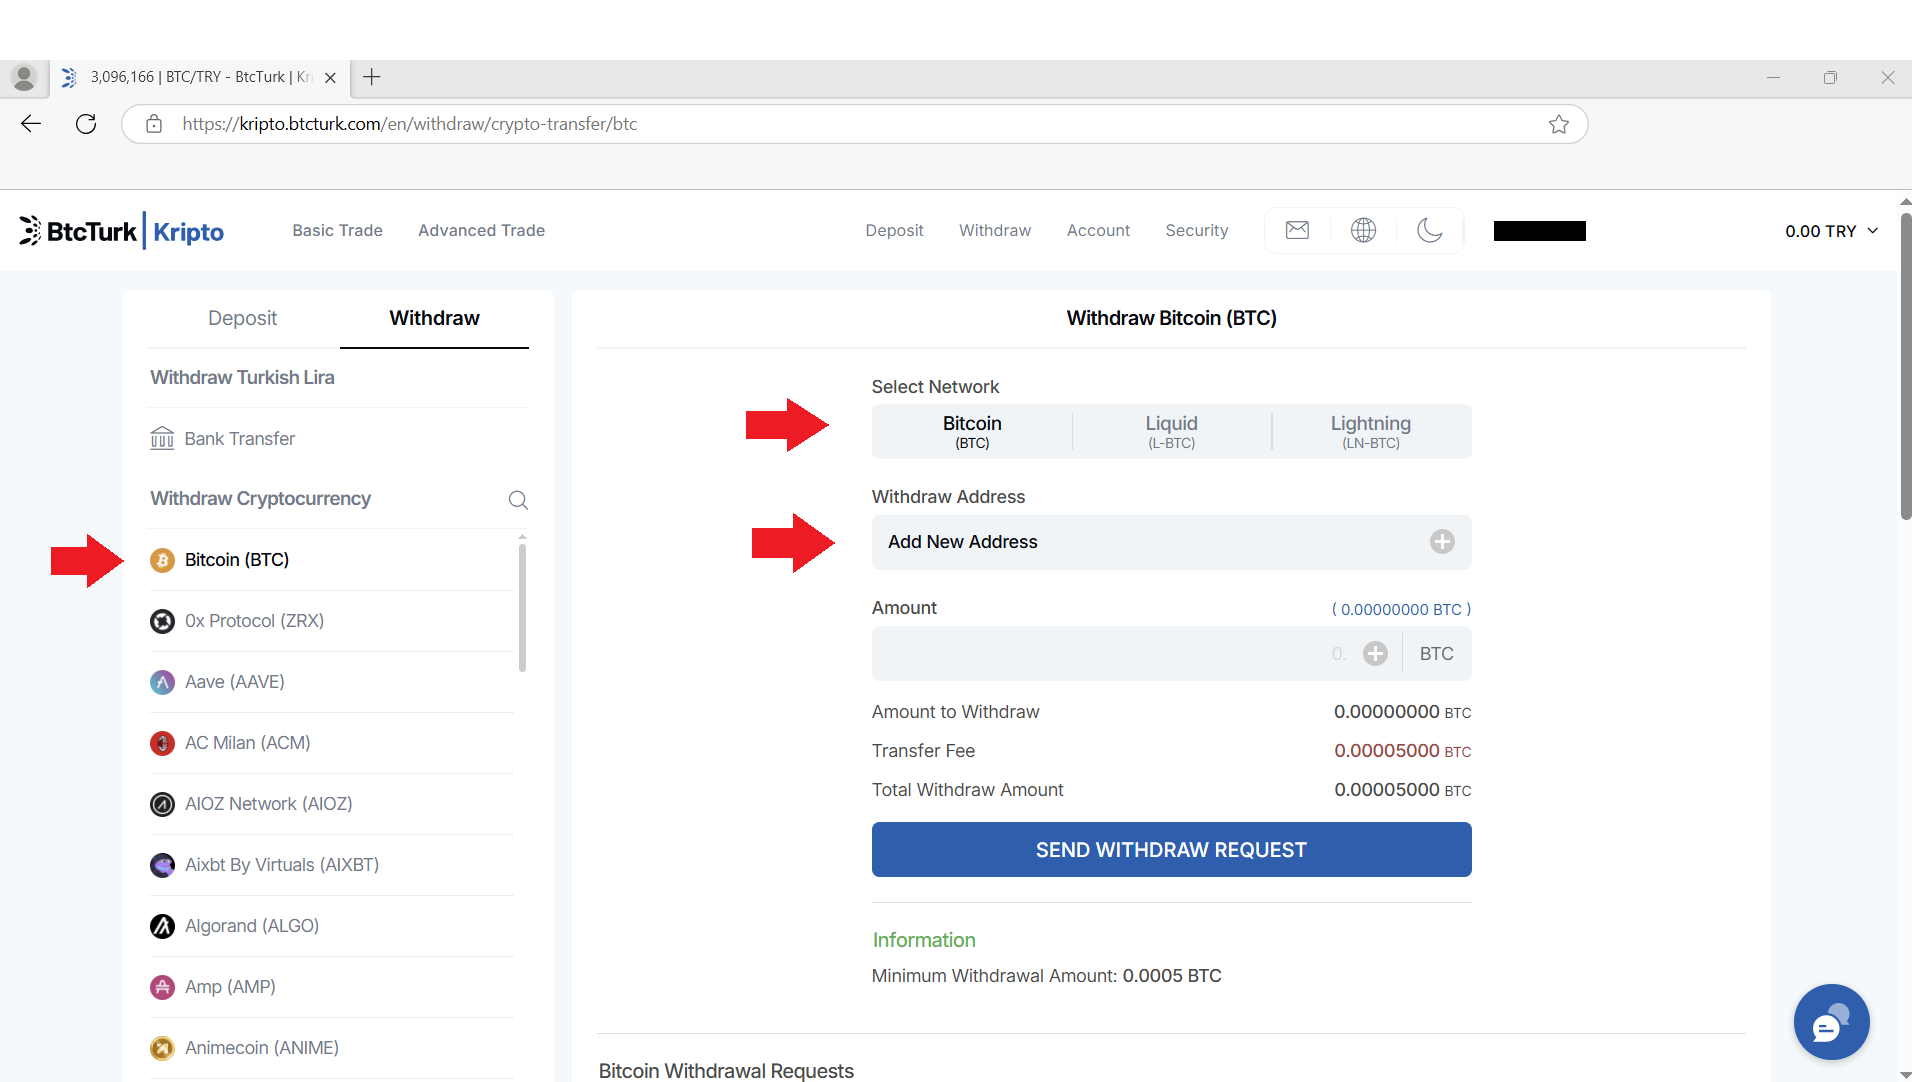The image size is (1912, 1082).
Task: Open the Add New Address selector
Action: point(1150,542)
